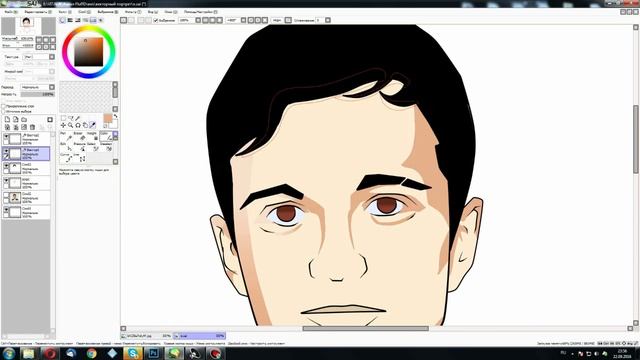This screenshot has height=360, width=640.
Task: Toggle visibility of the fourth layer
Action: (x=6, y=180)
